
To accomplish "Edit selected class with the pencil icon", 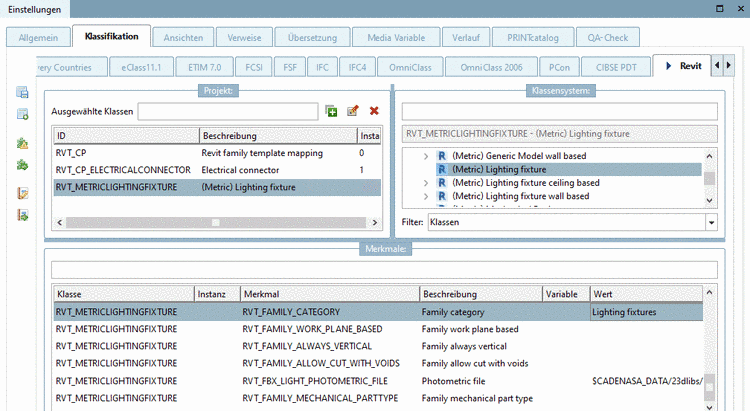I will [353, 111].
